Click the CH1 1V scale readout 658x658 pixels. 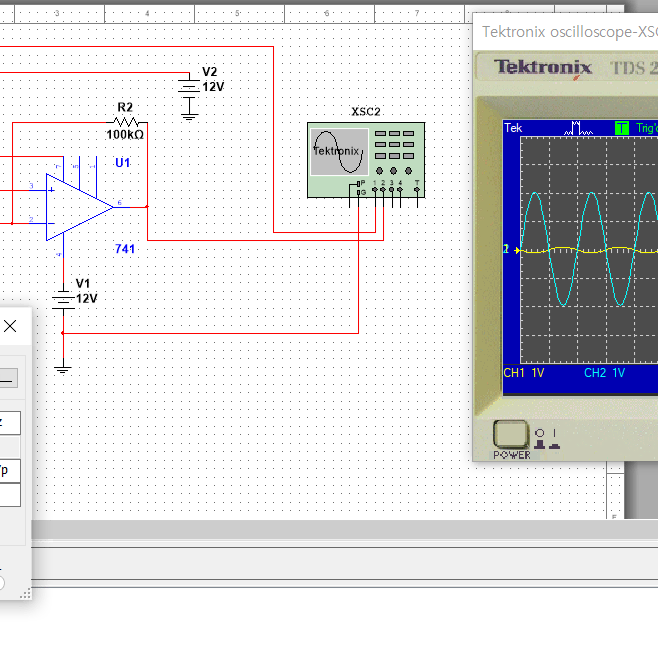point(524,373)
